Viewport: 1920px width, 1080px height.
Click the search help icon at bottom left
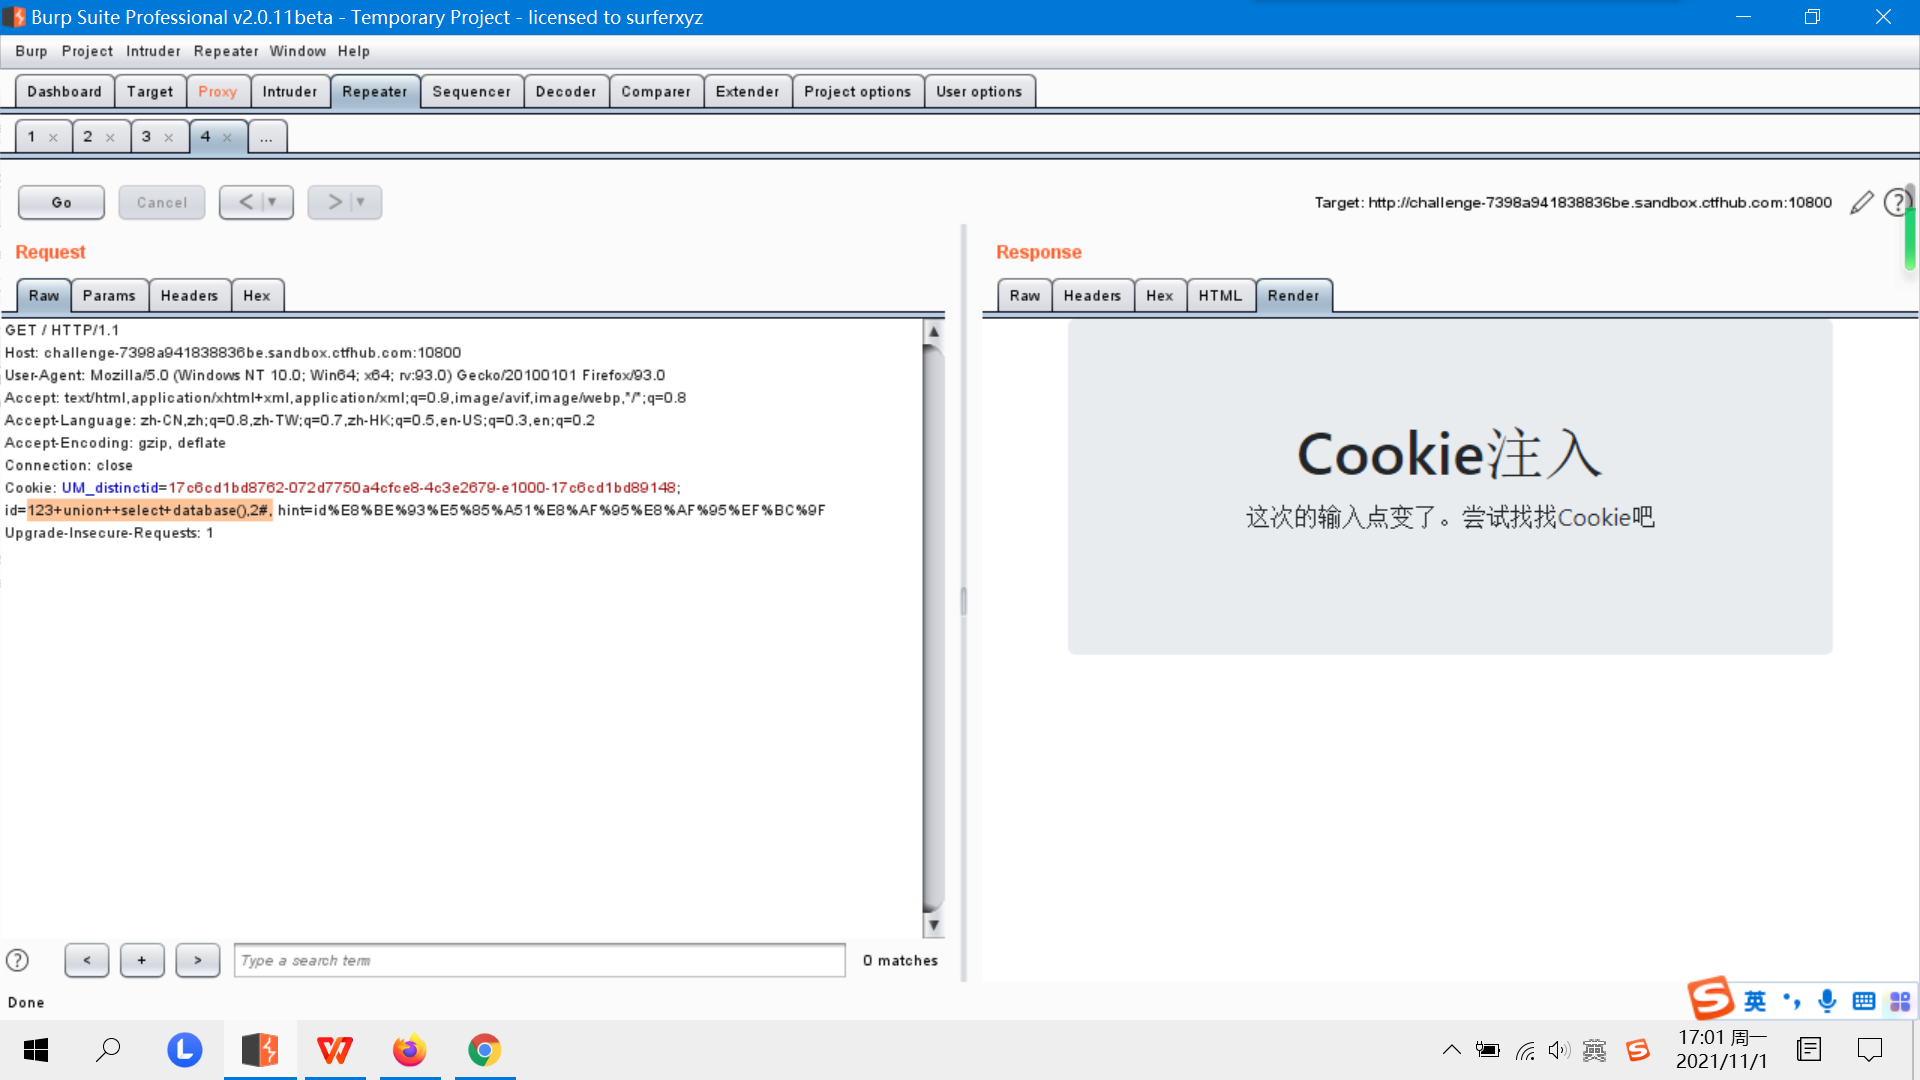tap(17, 960)
